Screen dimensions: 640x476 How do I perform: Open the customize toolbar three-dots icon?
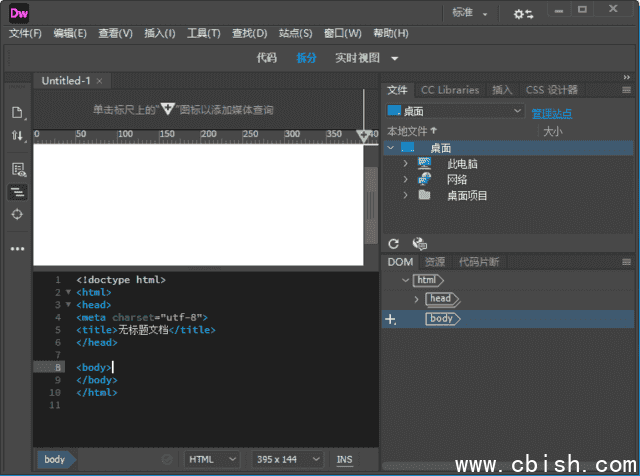[x=17, y=249]
